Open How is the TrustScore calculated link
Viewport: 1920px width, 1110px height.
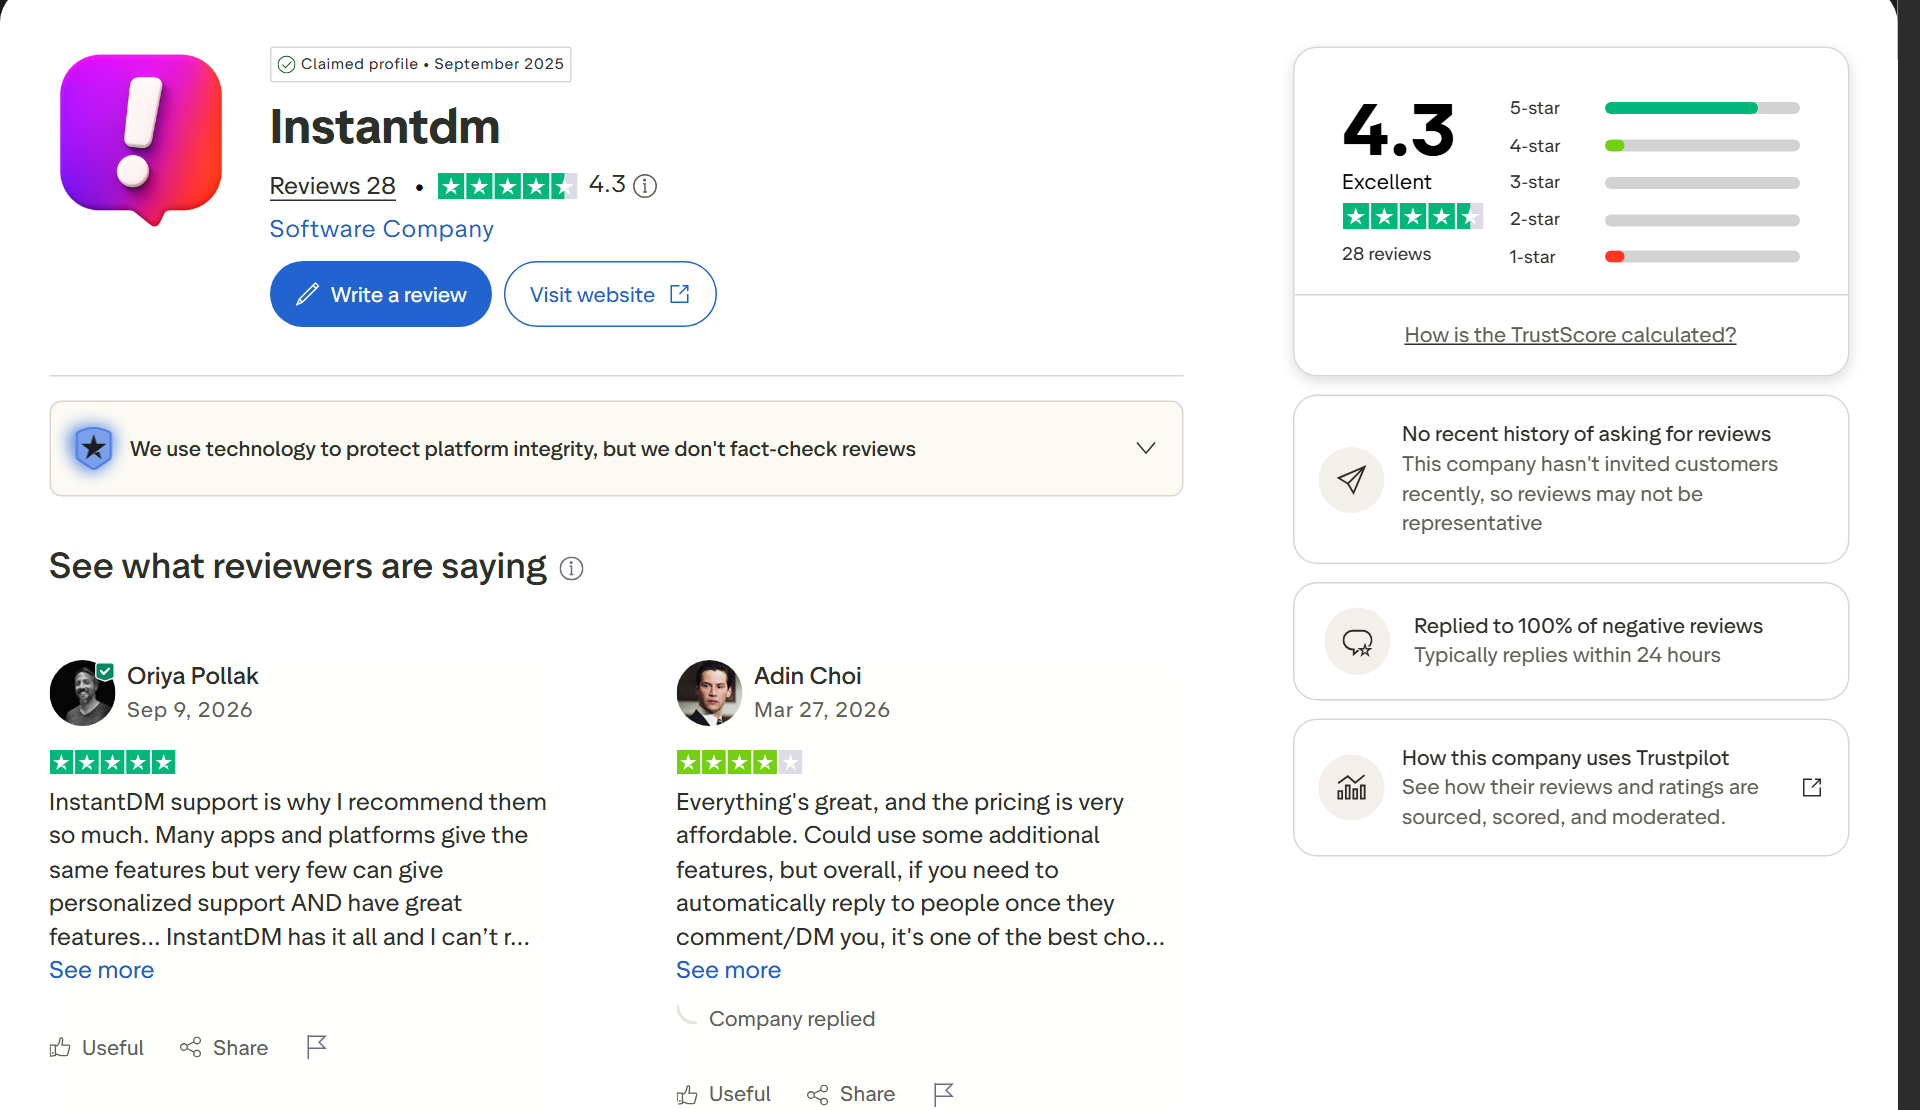(x=1570, y=335)
